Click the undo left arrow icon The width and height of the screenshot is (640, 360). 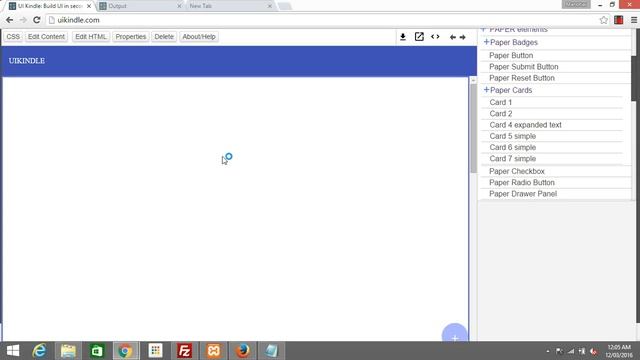click(453, 37)
